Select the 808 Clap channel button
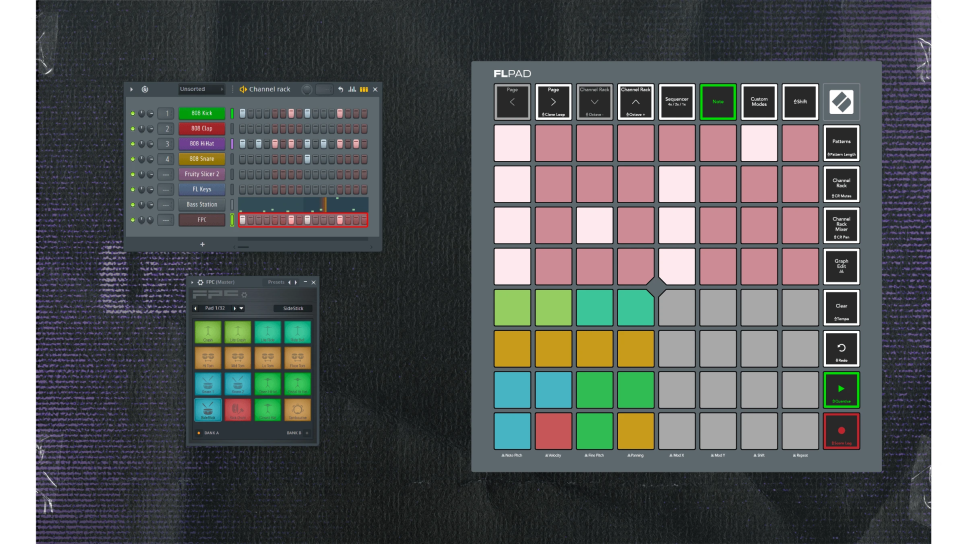Screen dimensions: 966x544 coord(202,129)
